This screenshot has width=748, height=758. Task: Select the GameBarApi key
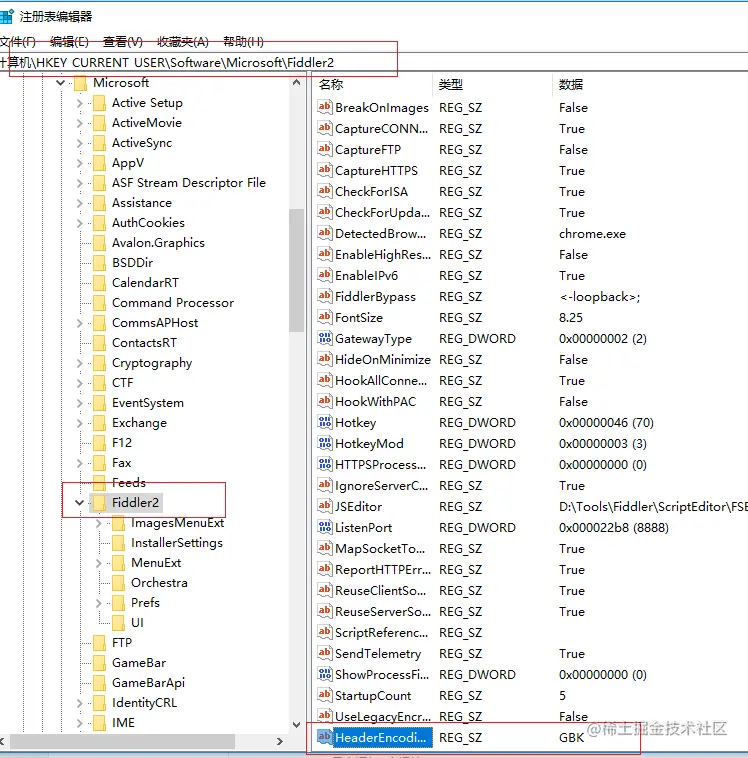(148, 683)
